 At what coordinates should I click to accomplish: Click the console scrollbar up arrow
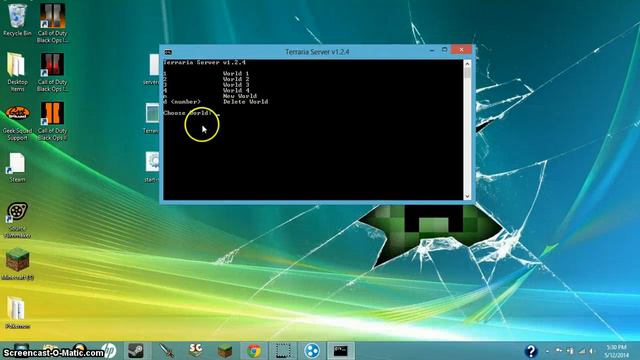click(467, 64)
